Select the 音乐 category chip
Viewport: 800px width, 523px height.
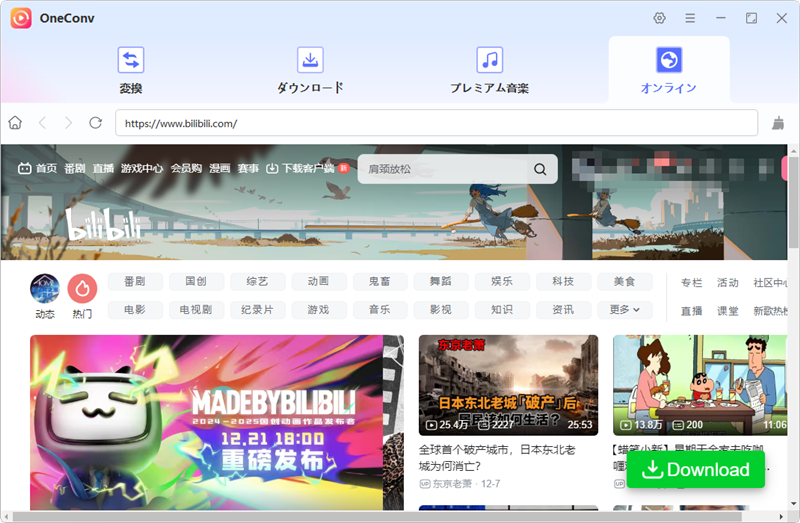point(380,310)
